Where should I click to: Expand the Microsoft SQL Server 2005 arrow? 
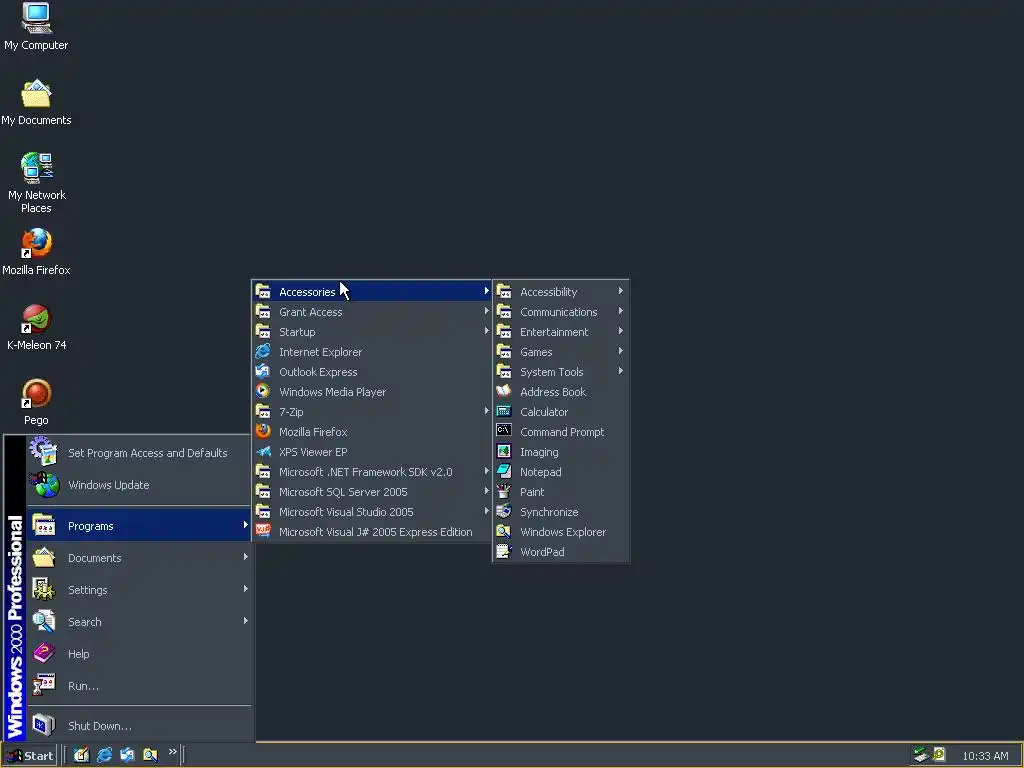click(487, 491)
